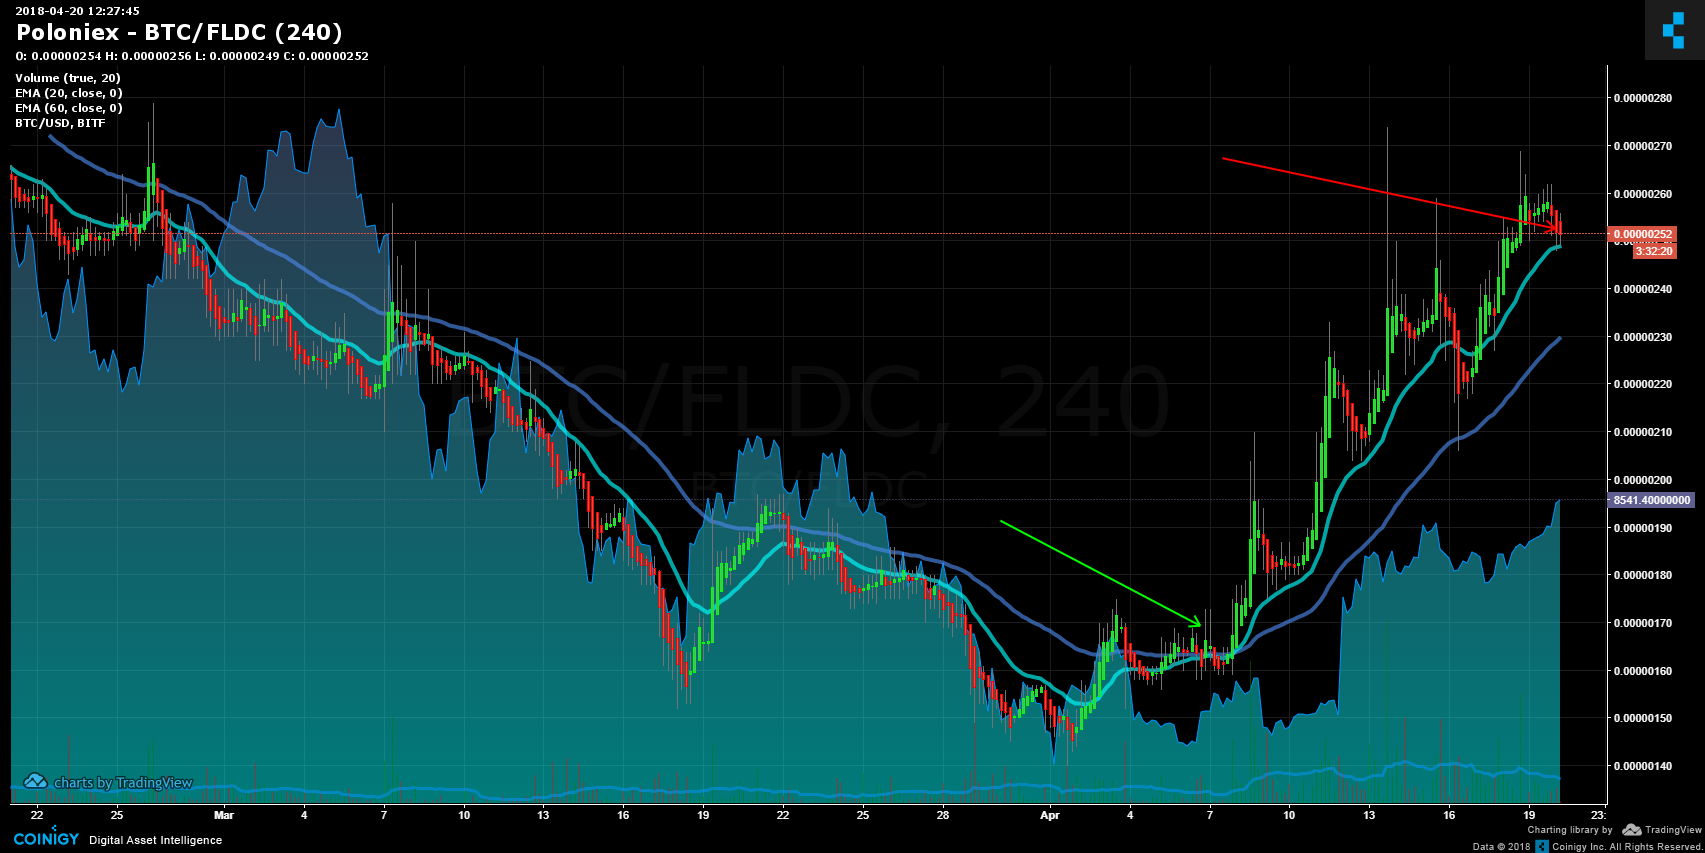Image resolution: width=1705 pixels, height=853 pixels.
Task: Click the timestamp '2018-04-20 12:27:45'
Action: click(x=77, y=11)
